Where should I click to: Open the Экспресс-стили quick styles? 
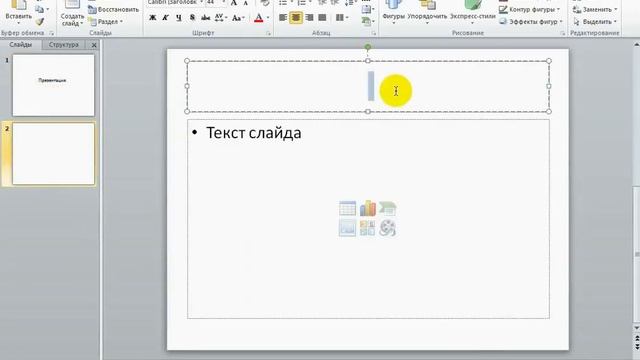[x=473, y=12]
